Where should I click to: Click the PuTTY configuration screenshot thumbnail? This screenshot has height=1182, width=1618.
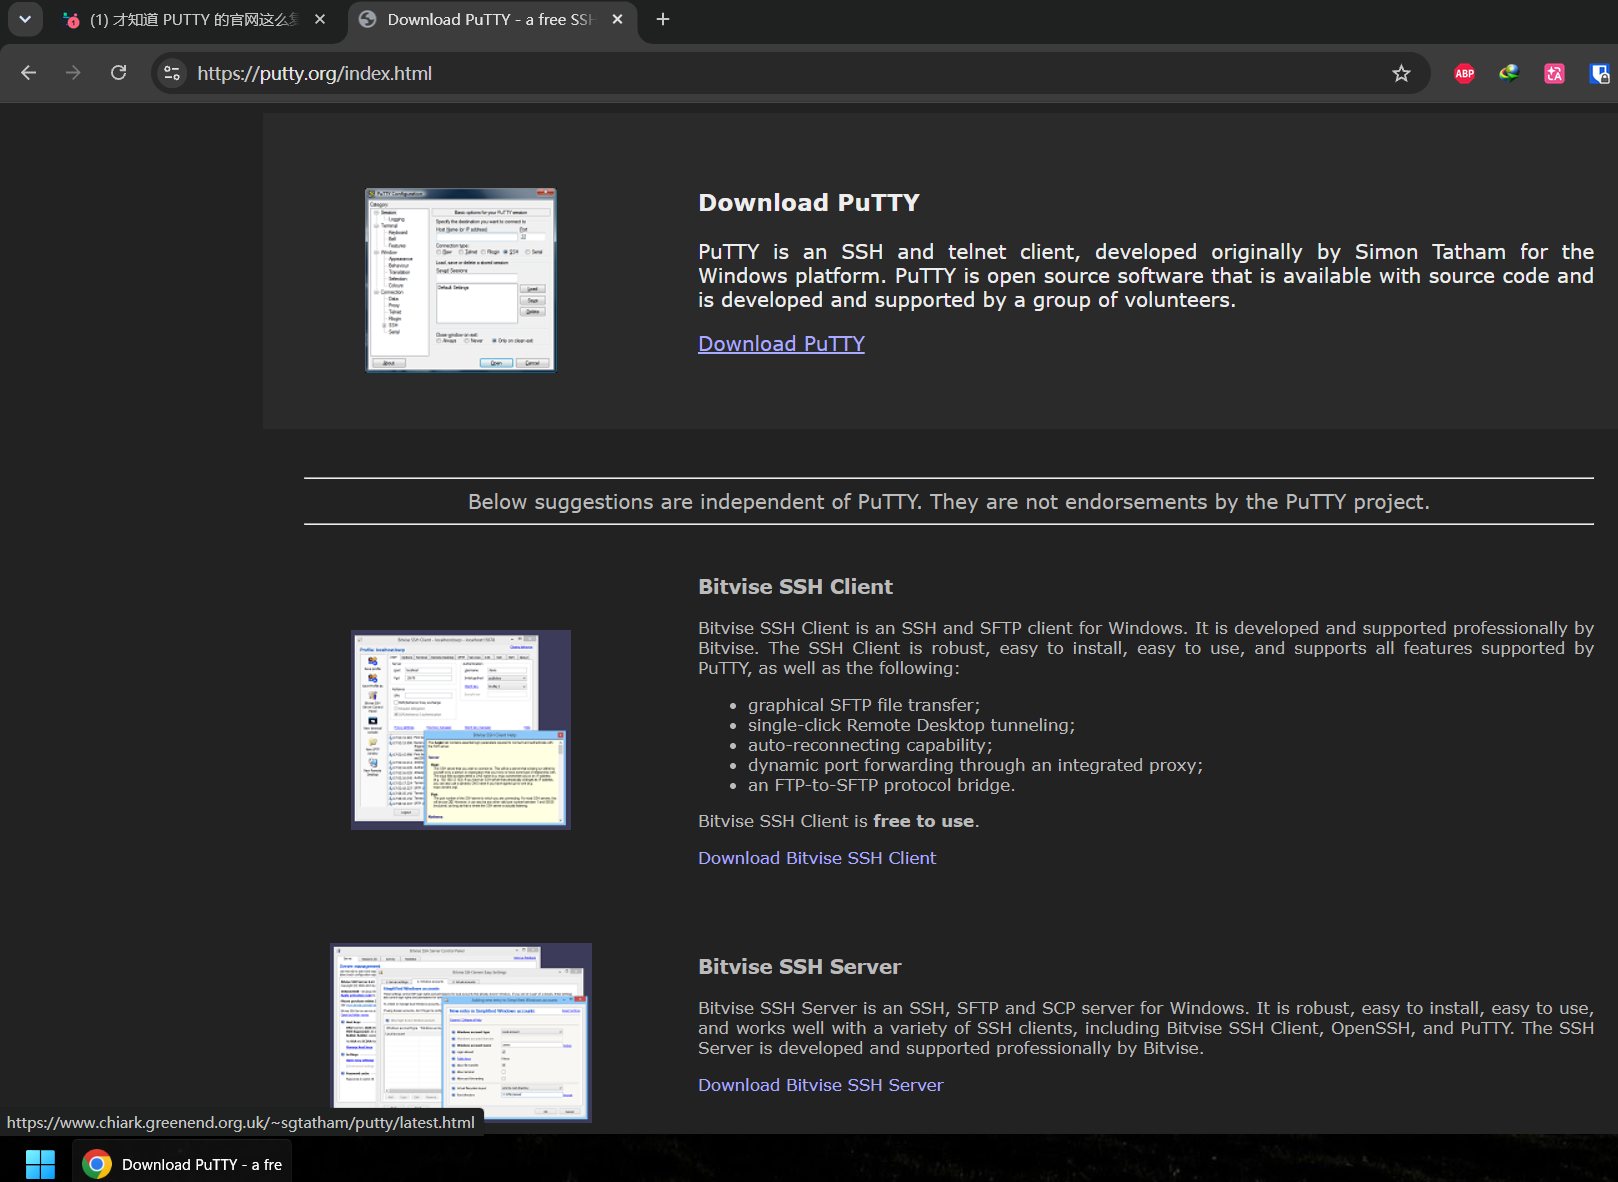461,280
